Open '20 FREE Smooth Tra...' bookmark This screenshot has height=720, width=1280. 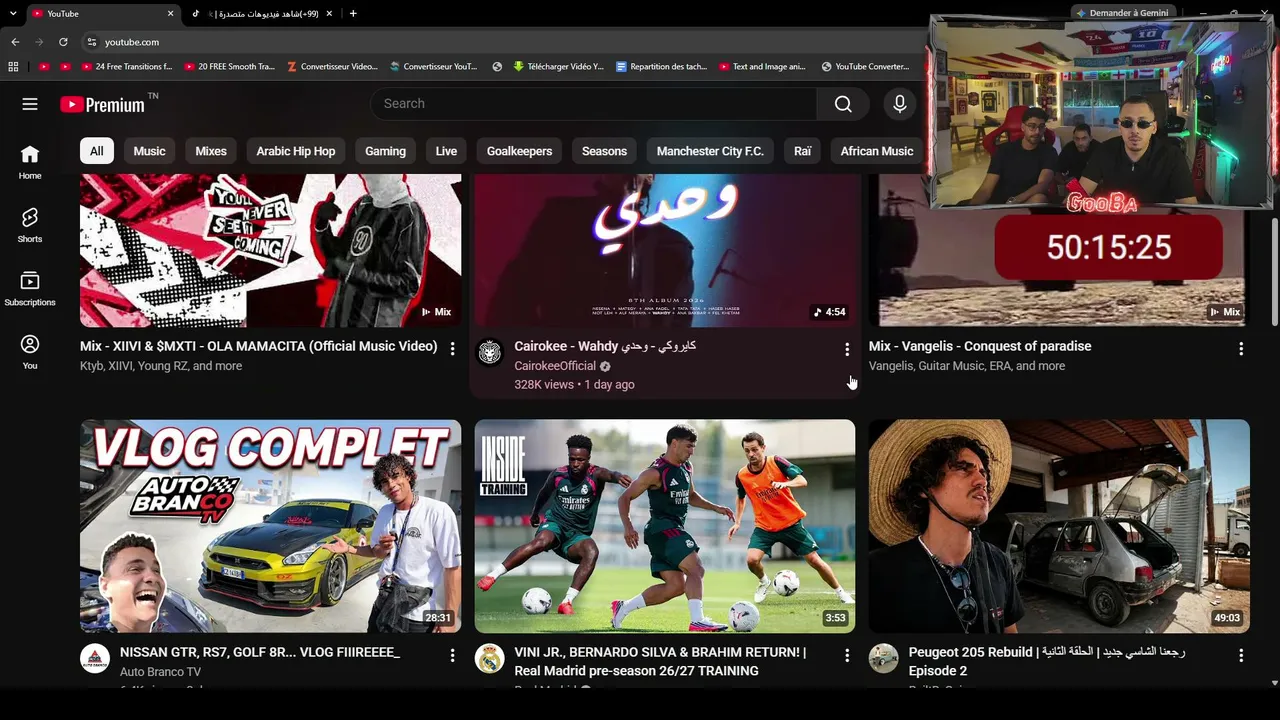coord(228,67)
